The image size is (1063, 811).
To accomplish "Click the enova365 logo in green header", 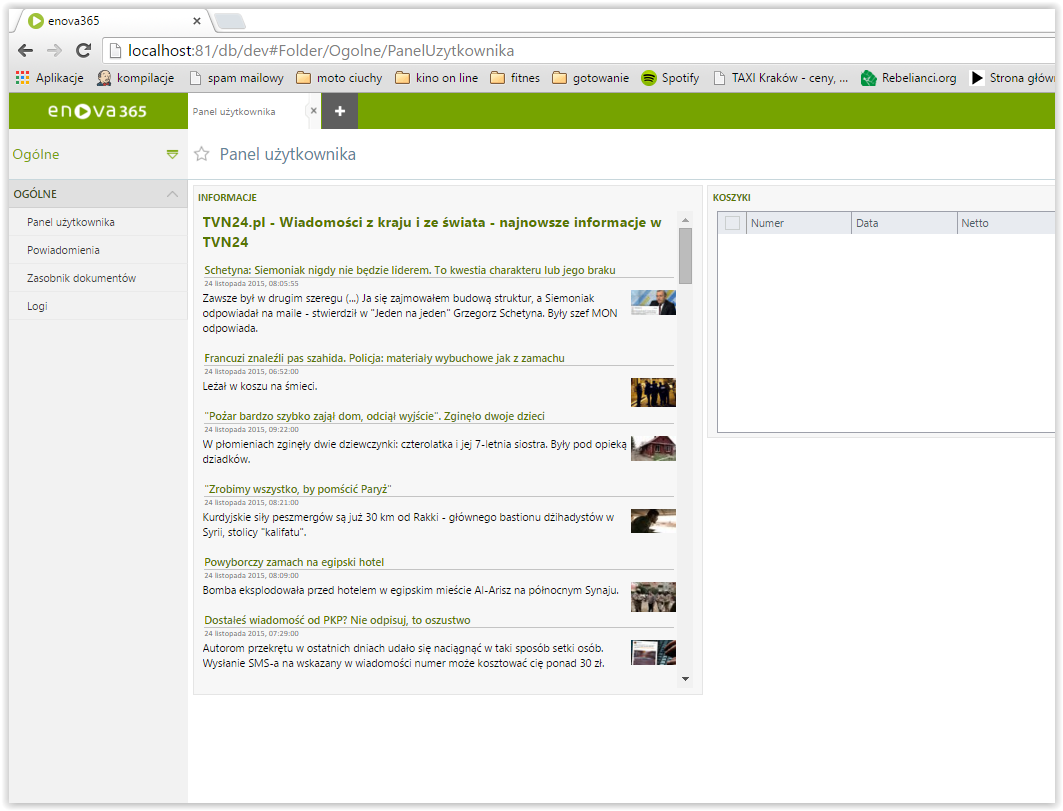I will point(97,111).
